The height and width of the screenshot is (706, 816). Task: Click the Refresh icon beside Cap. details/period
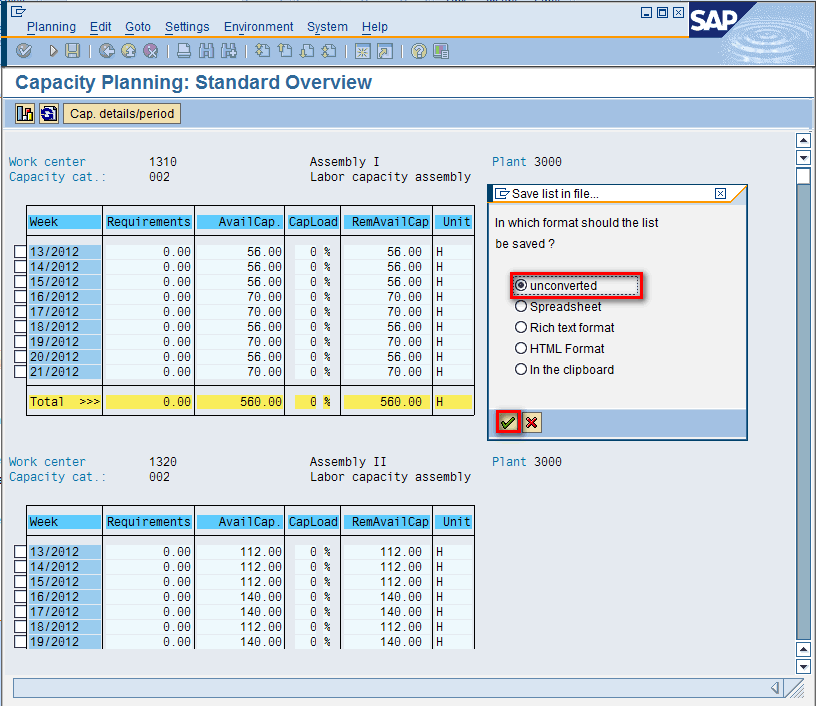48,114
